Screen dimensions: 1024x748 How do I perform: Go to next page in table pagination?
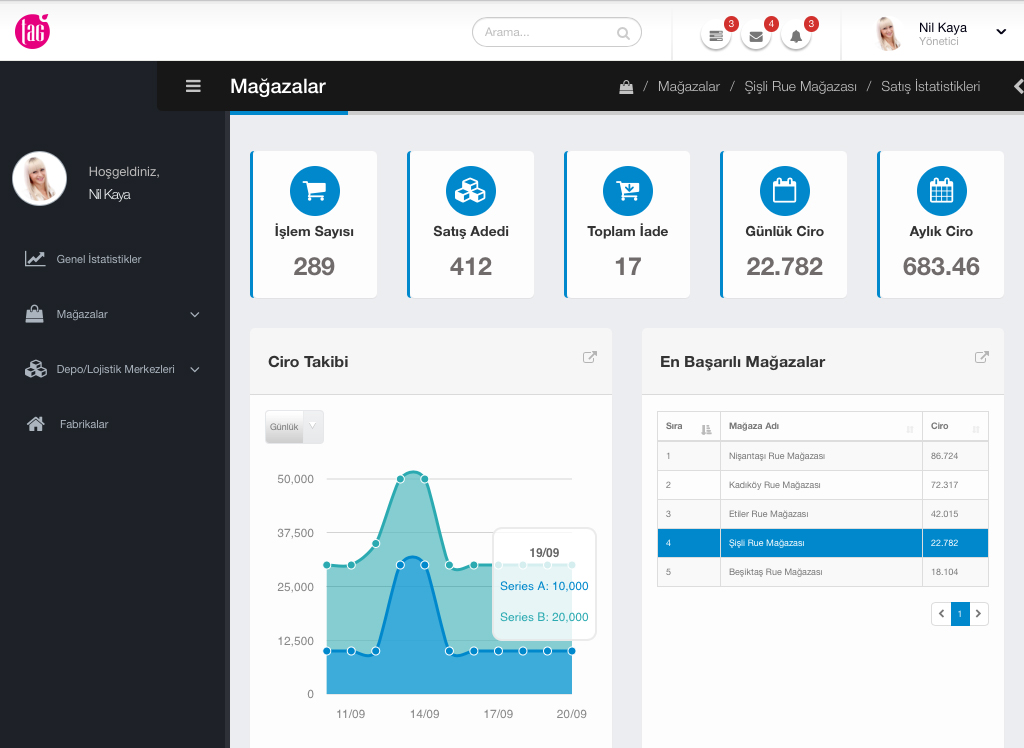979,614
